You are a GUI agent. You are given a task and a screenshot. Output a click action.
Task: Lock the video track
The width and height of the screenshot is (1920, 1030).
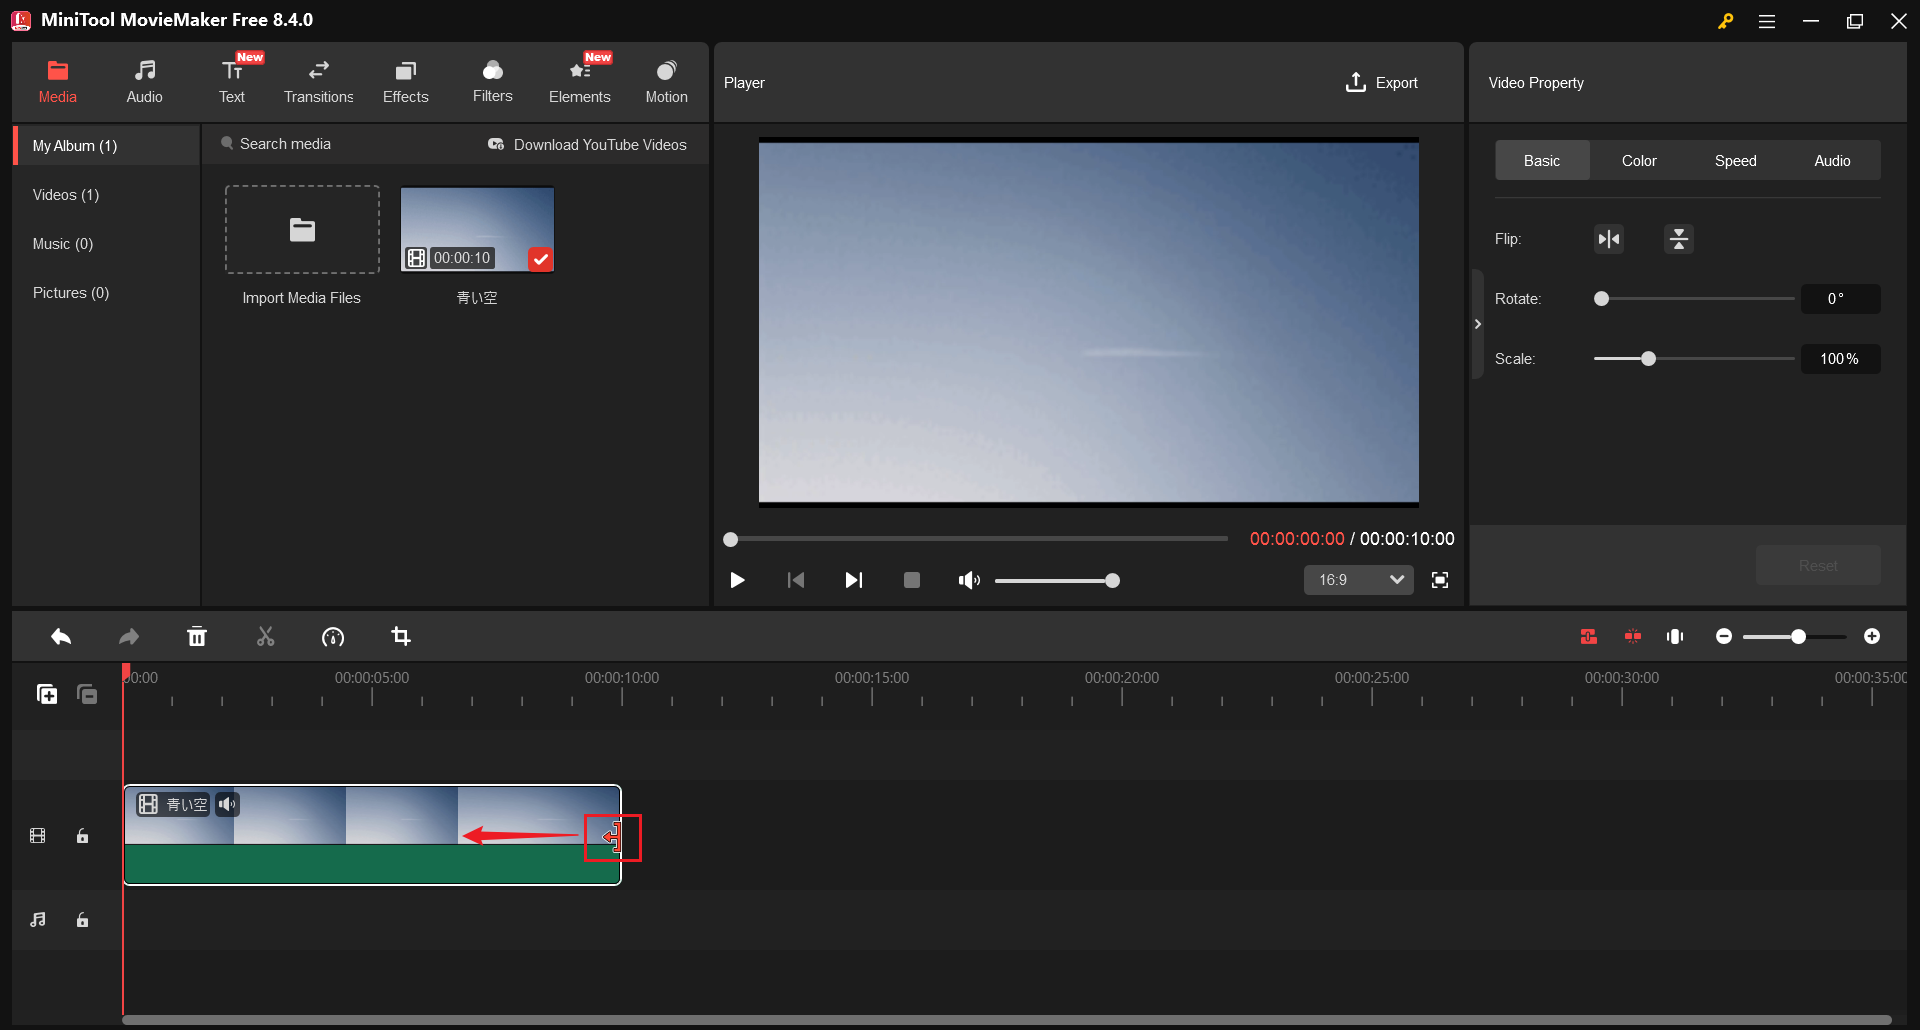click(x=83, y=836)
